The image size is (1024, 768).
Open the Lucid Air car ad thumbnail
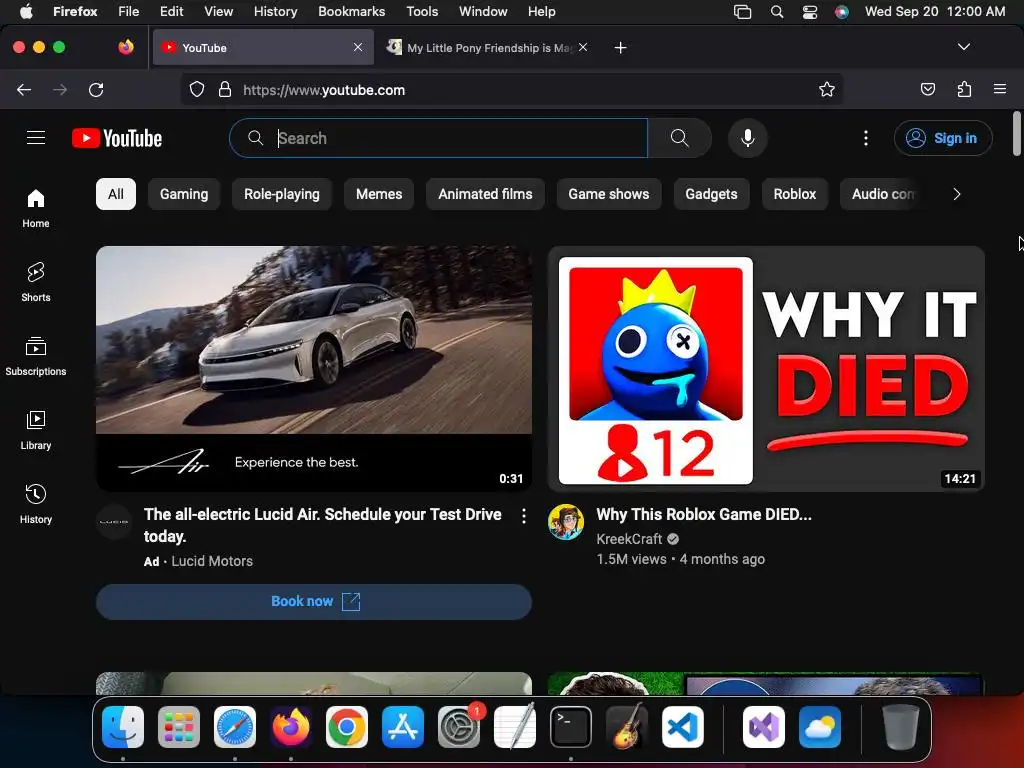click(314, 369)
